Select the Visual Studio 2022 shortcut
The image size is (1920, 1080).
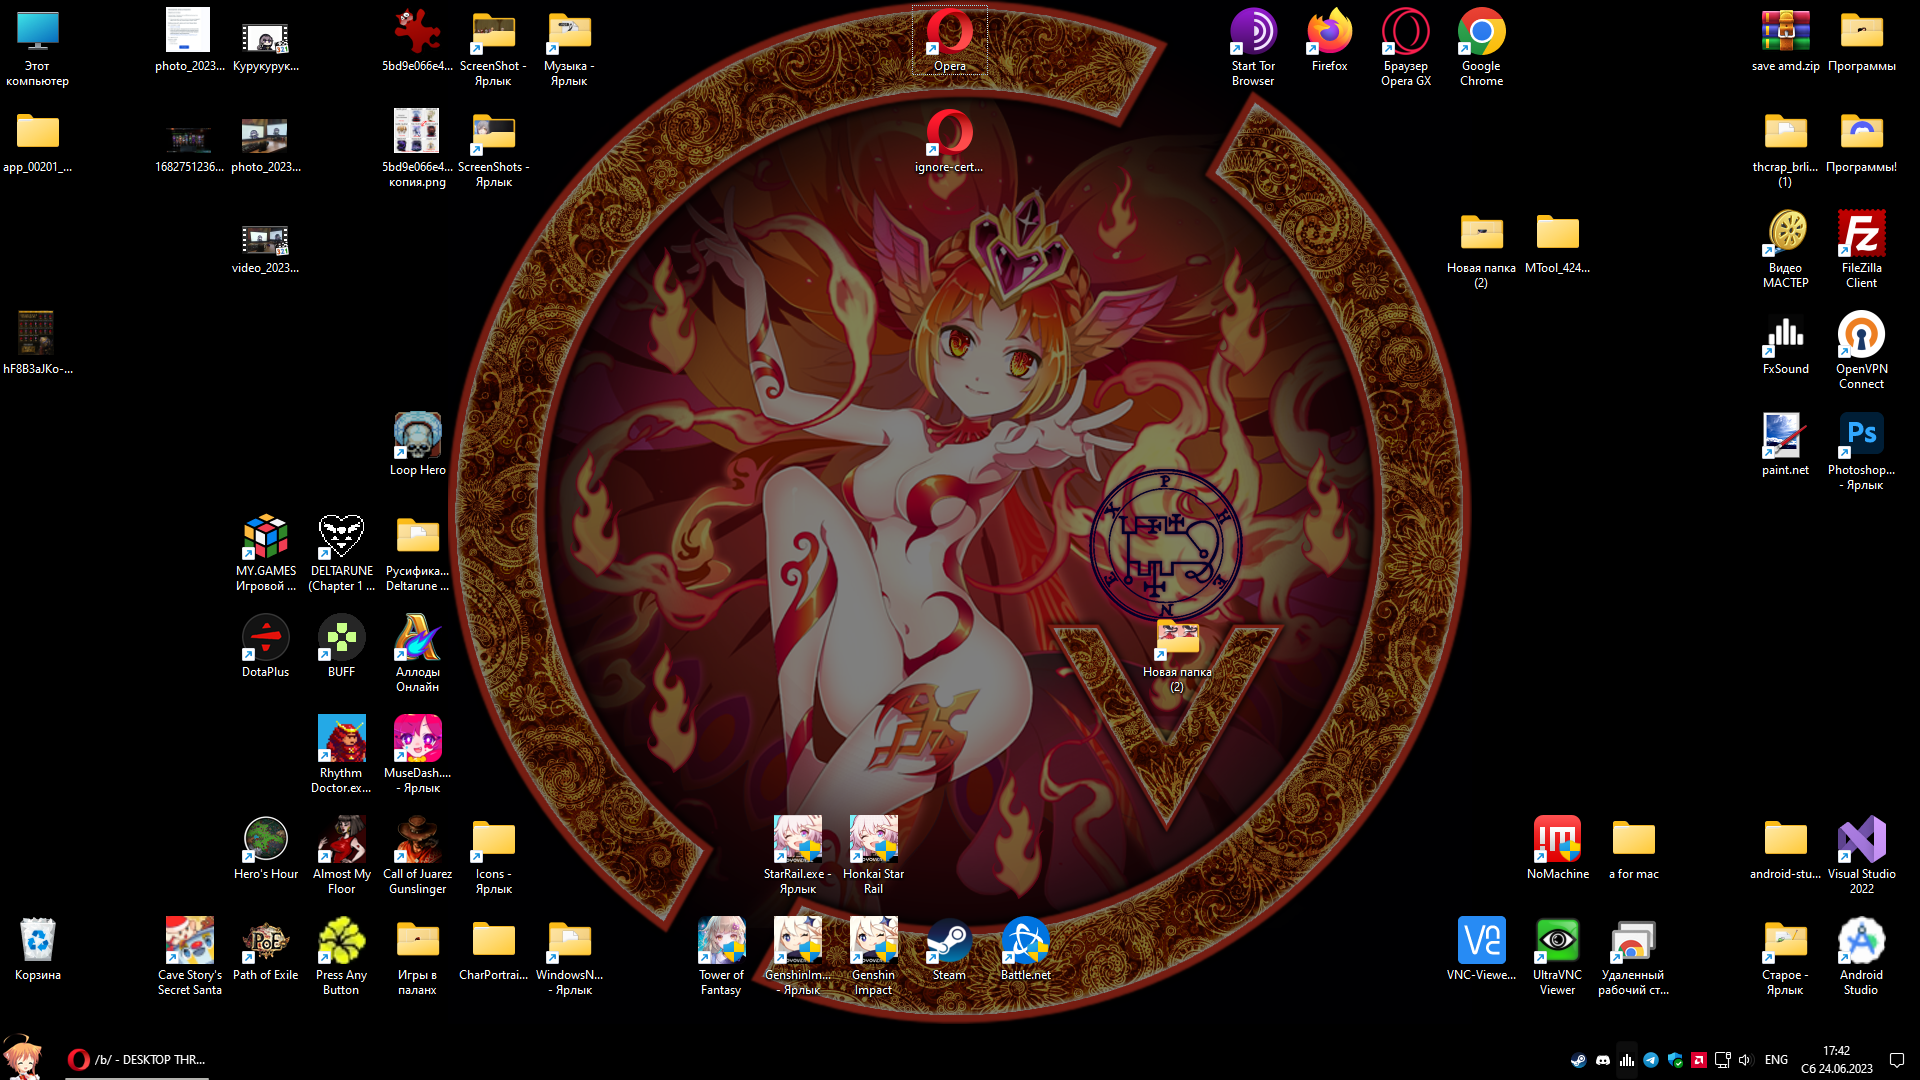click(x=1861, y=855)
